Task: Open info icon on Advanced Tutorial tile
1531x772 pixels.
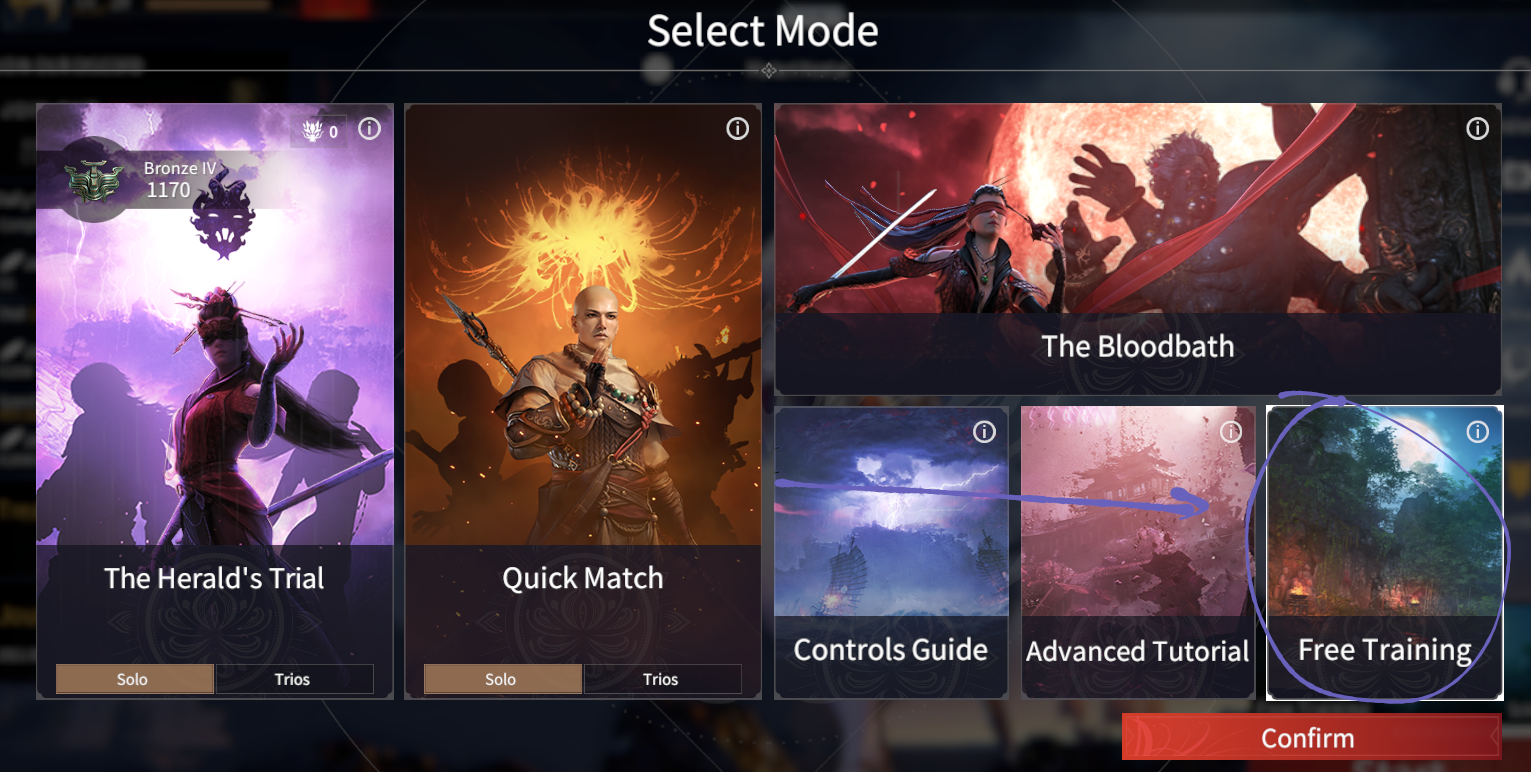Action: click(x=1231, y=432)
